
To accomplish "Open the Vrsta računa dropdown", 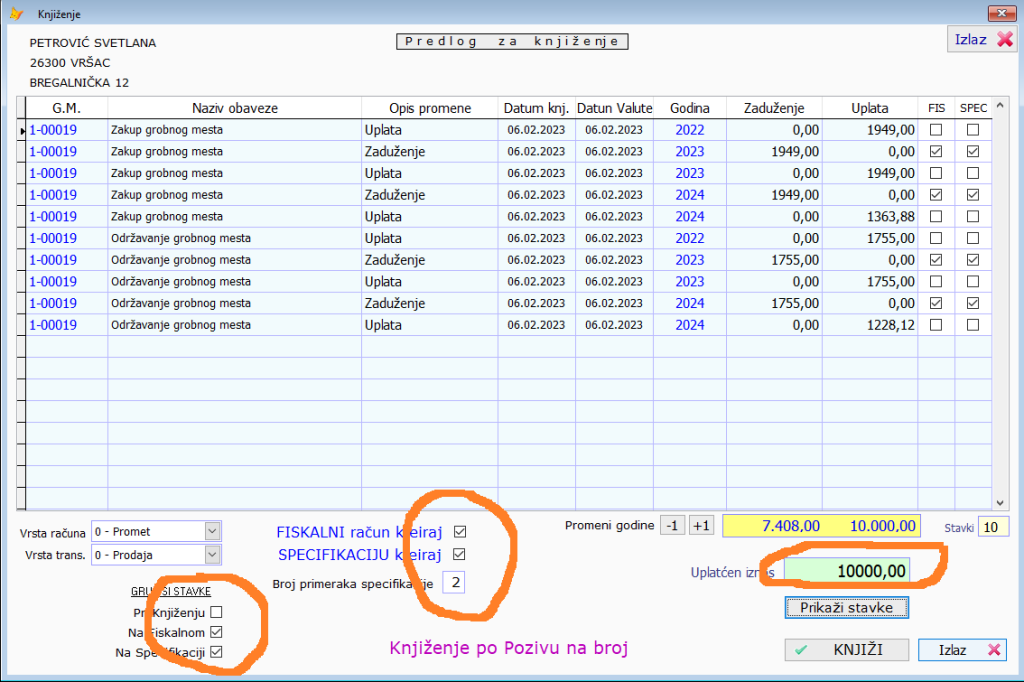I will coord(212,531).
